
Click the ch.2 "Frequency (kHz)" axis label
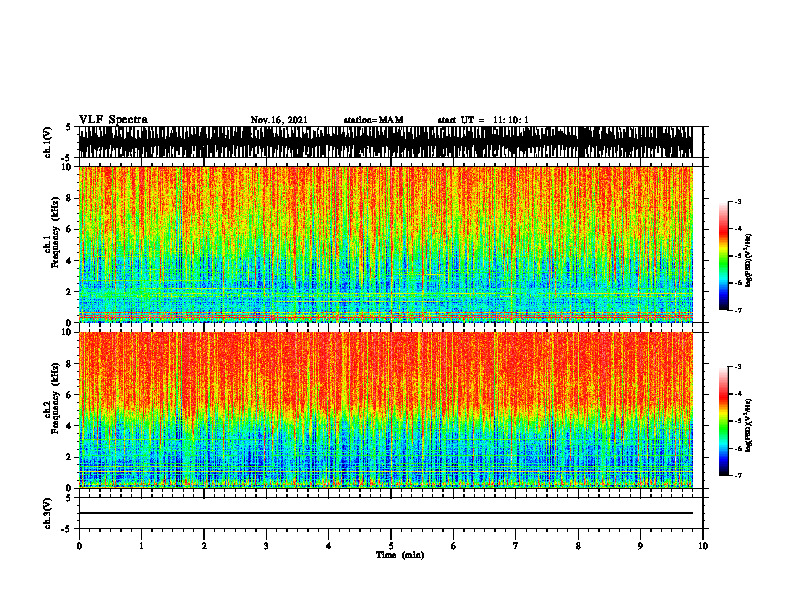pos(55,398)
